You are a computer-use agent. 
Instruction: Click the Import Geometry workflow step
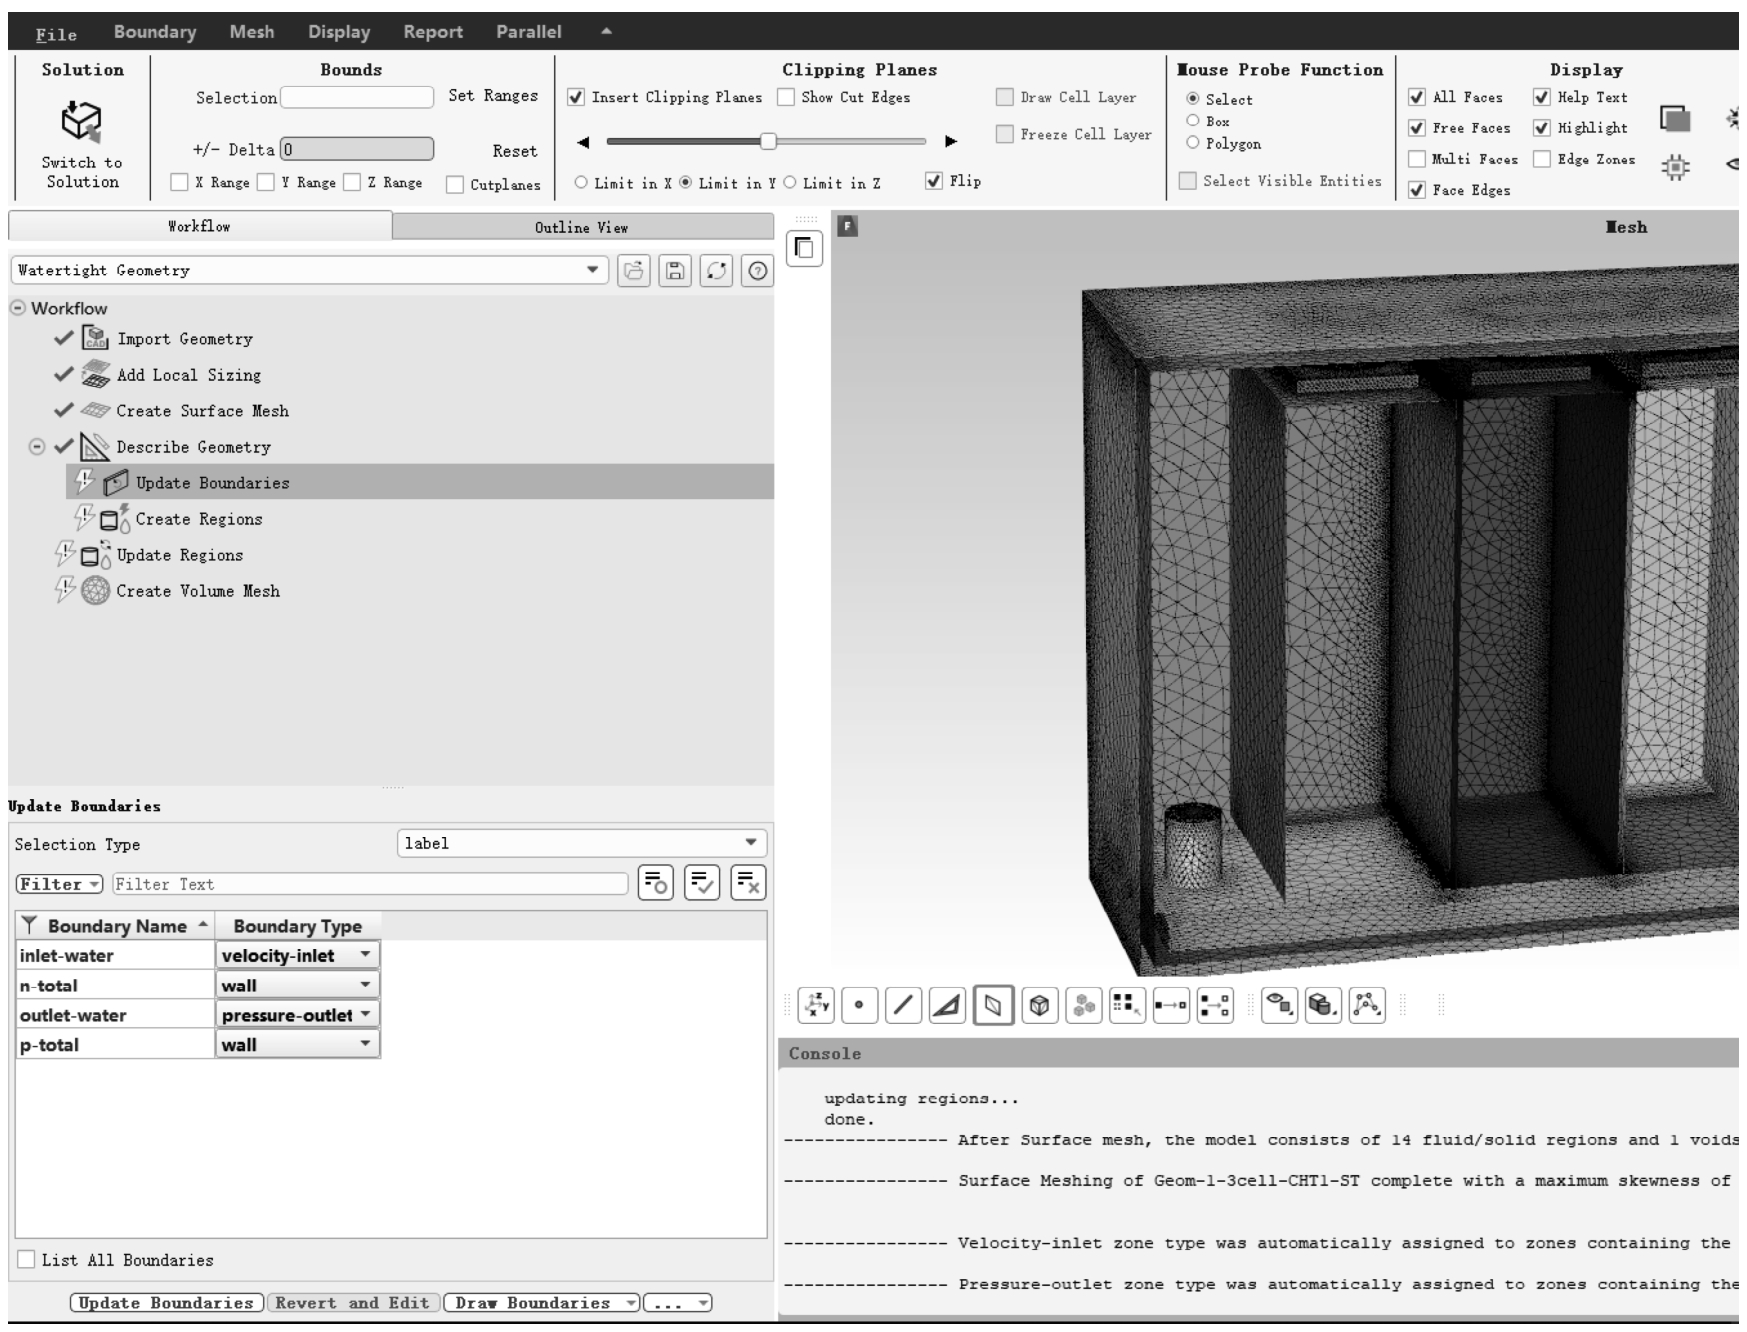(184, 339)
